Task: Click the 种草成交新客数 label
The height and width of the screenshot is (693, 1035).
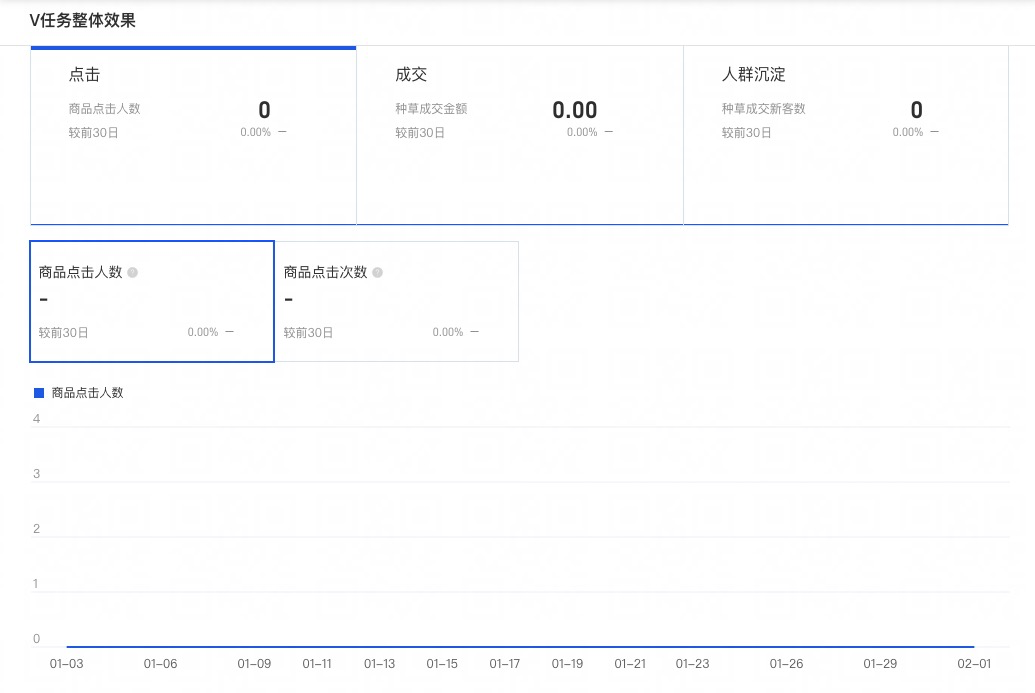Action: click(764, 109)
